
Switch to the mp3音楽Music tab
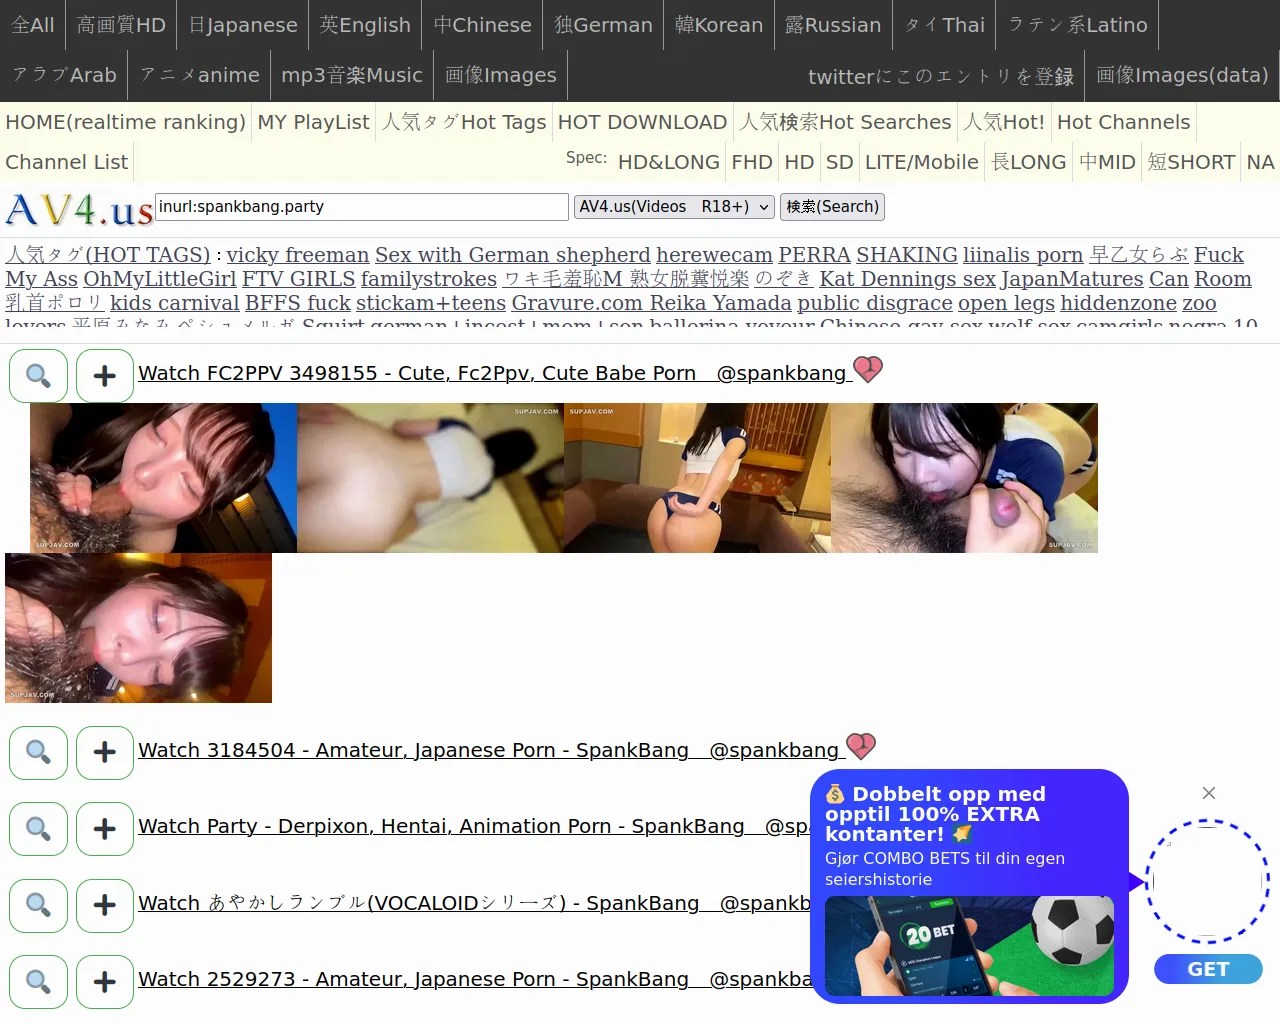point(352,75)
